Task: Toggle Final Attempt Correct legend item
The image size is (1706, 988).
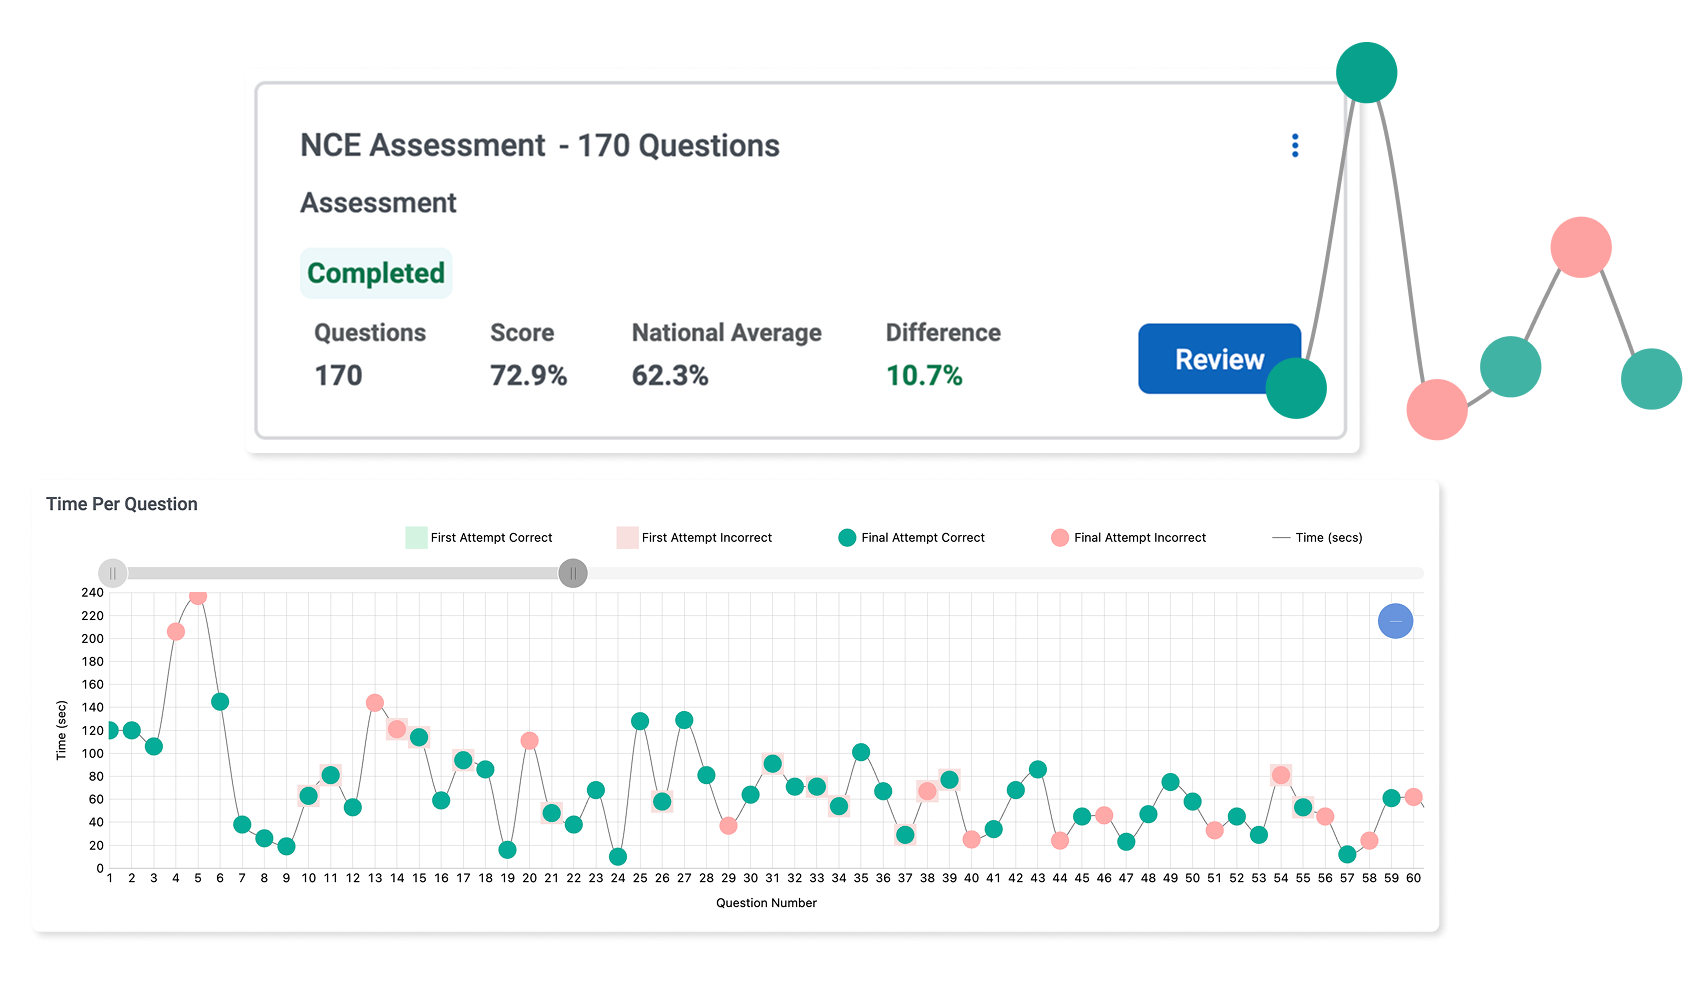Action: (x=911, y=538)
